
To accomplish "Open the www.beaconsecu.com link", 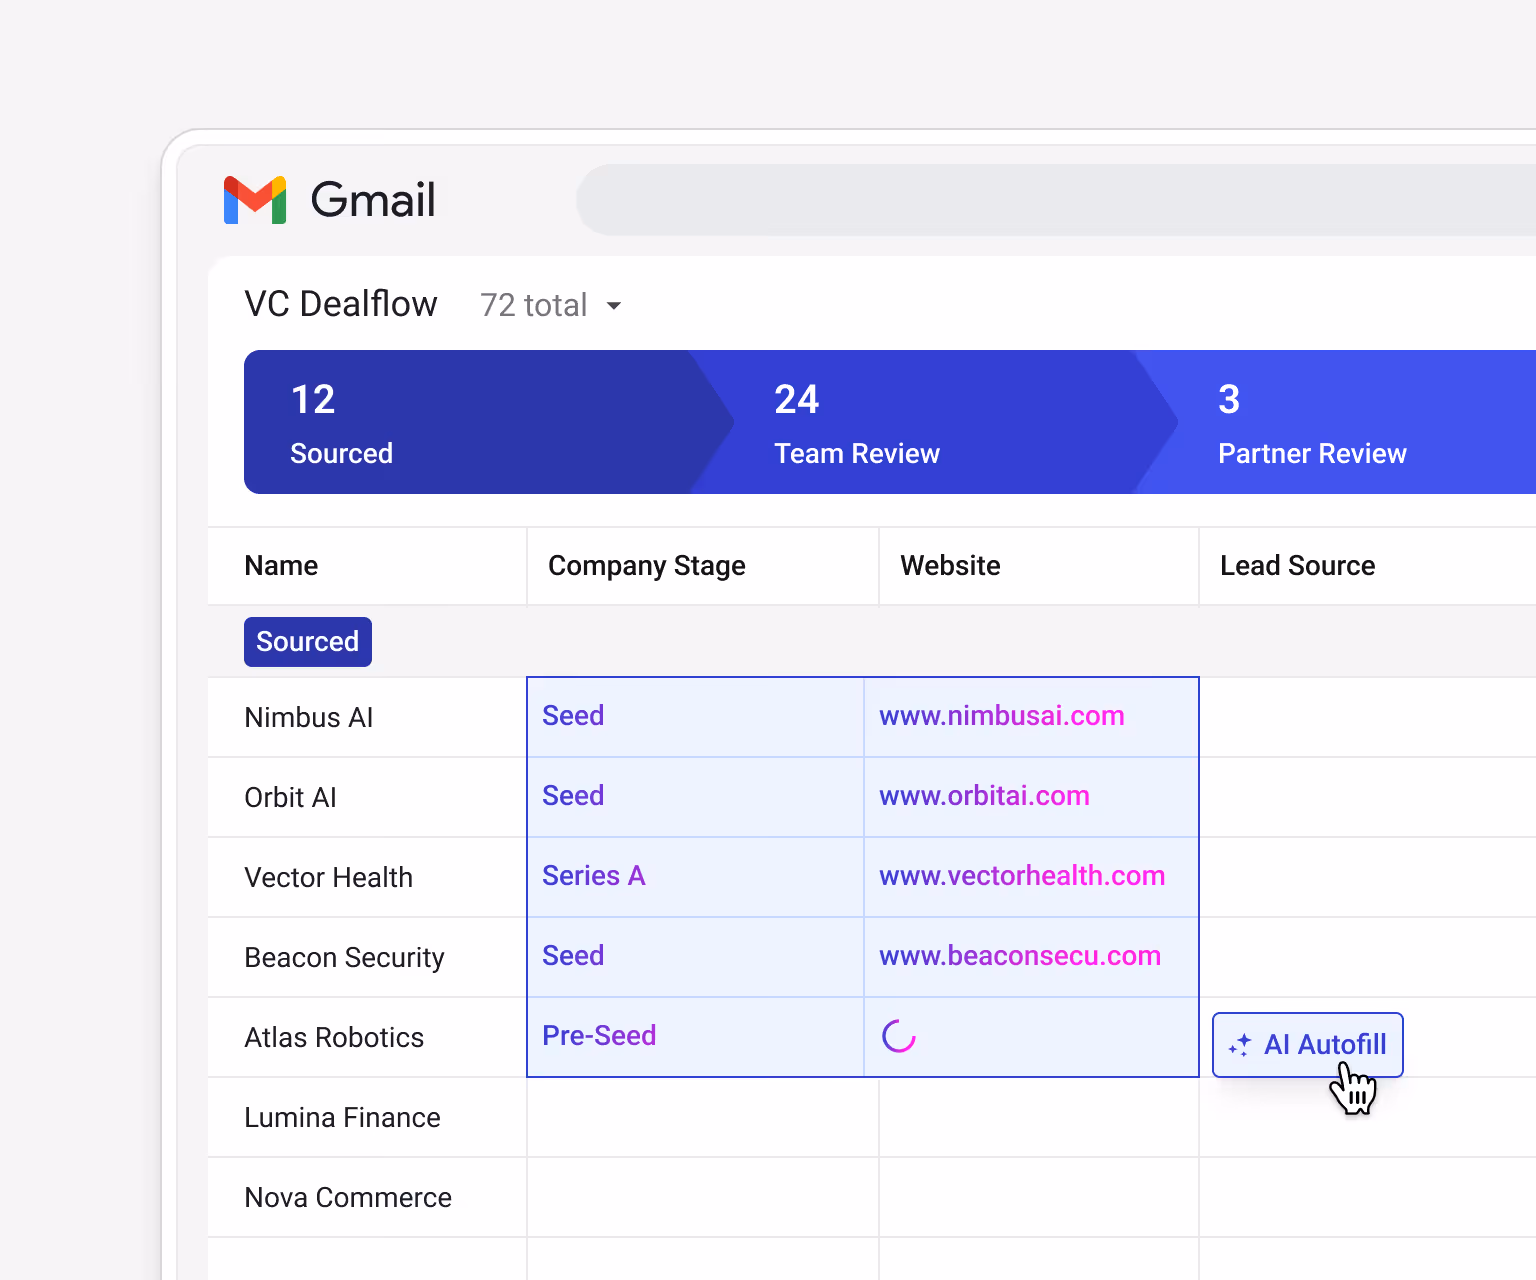I will pos(1020,956).
